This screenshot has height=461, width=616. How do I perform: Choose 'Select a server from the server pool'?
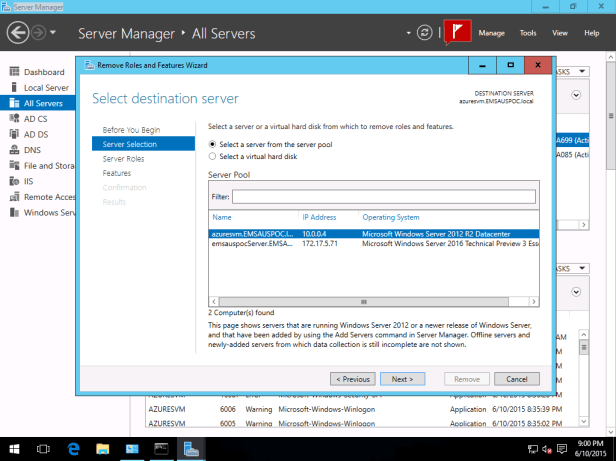point(213,145)
